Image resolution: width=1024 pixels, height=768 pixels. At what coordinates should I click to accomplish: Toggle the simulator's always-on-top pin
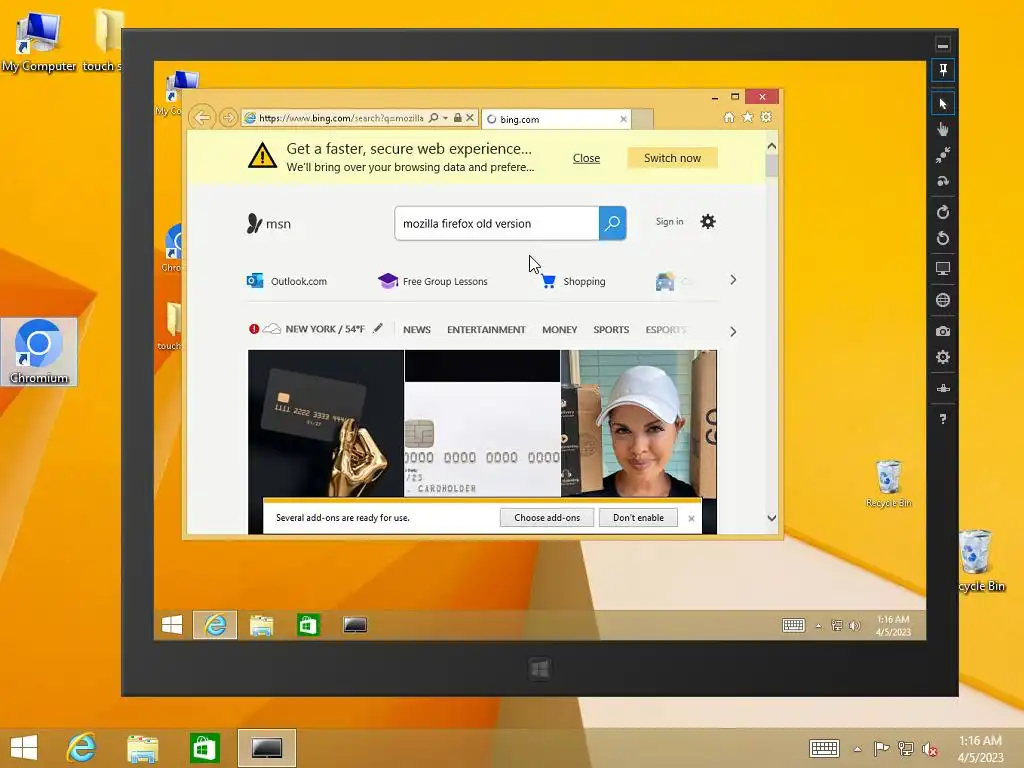(943, 70)
